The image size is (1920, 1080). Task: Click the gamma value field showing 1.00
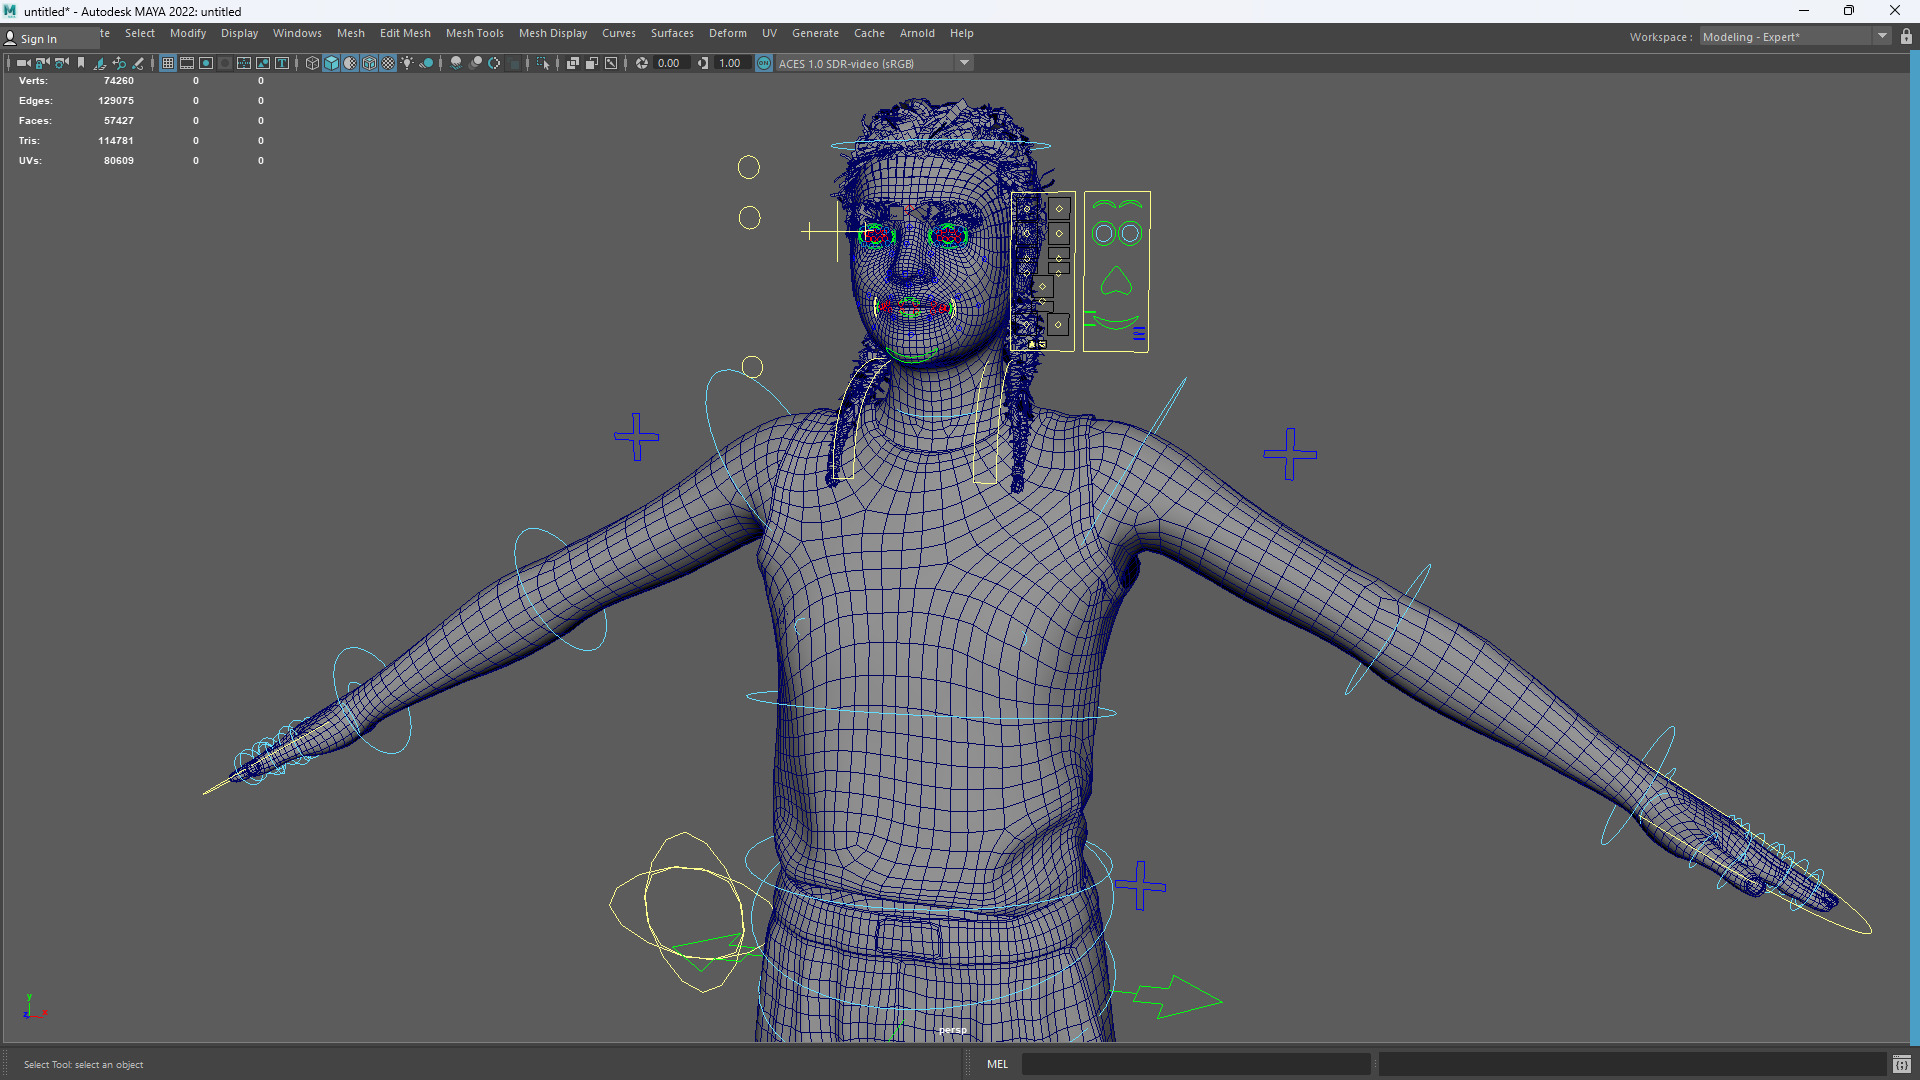click(730, 63)
